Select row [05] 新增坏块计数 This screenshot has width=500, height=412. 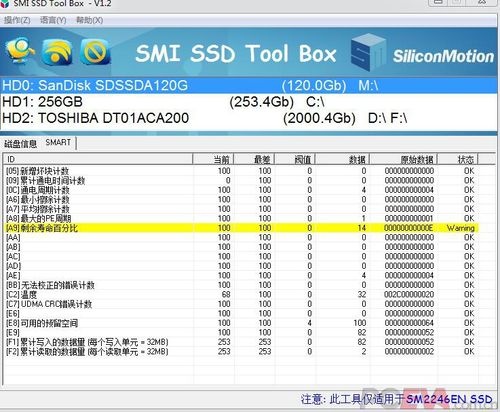241,171
